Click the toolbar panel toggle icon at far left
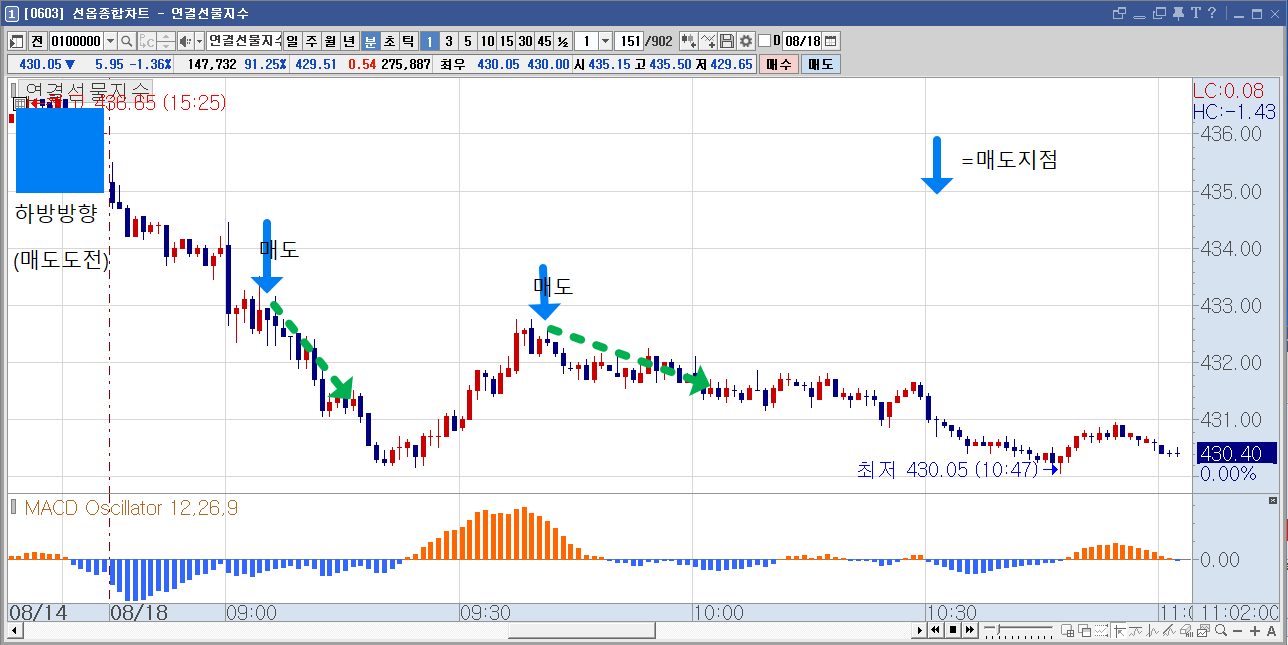Image resolution: width=1288 pixels, height=645 pixels. point(17,41)
